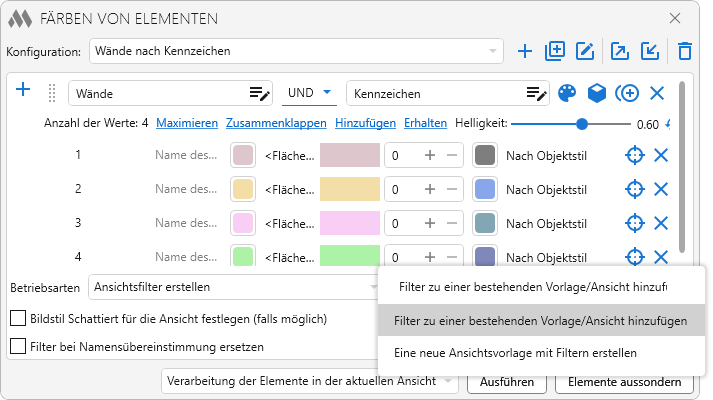
Task: Choose Eine neue Ansichtsvorlage mit Filtern erstellen
Action: [514, 352]
